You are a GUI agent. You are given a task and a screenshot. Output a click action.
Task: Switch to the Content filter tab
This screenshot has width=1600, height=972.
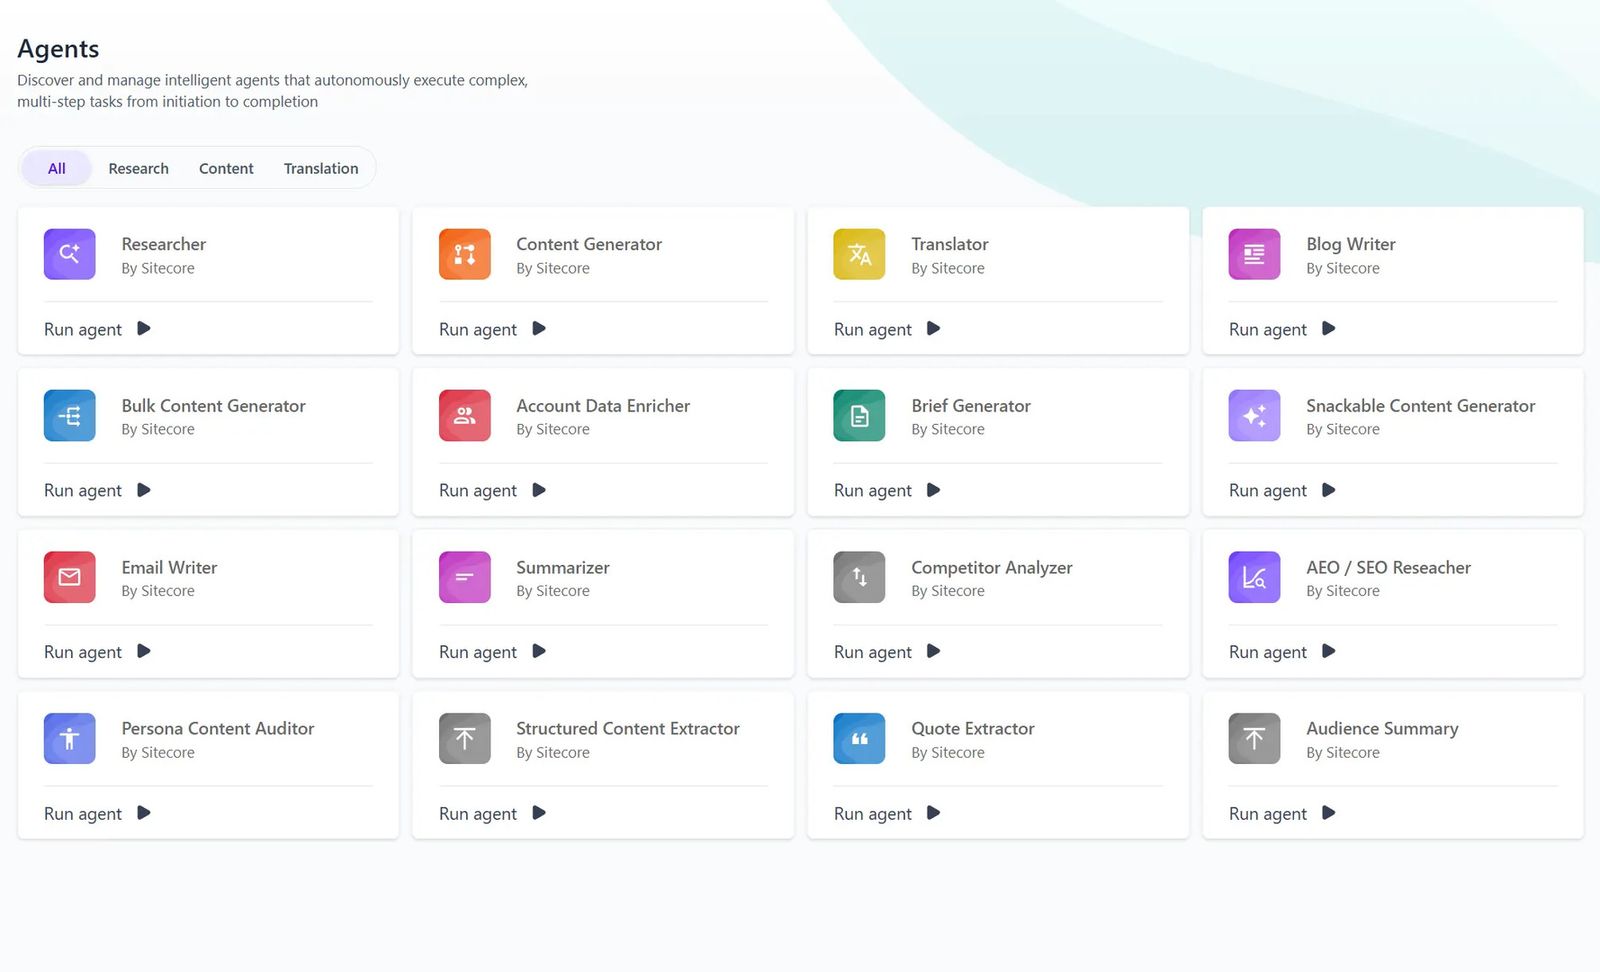click(226, 168)
